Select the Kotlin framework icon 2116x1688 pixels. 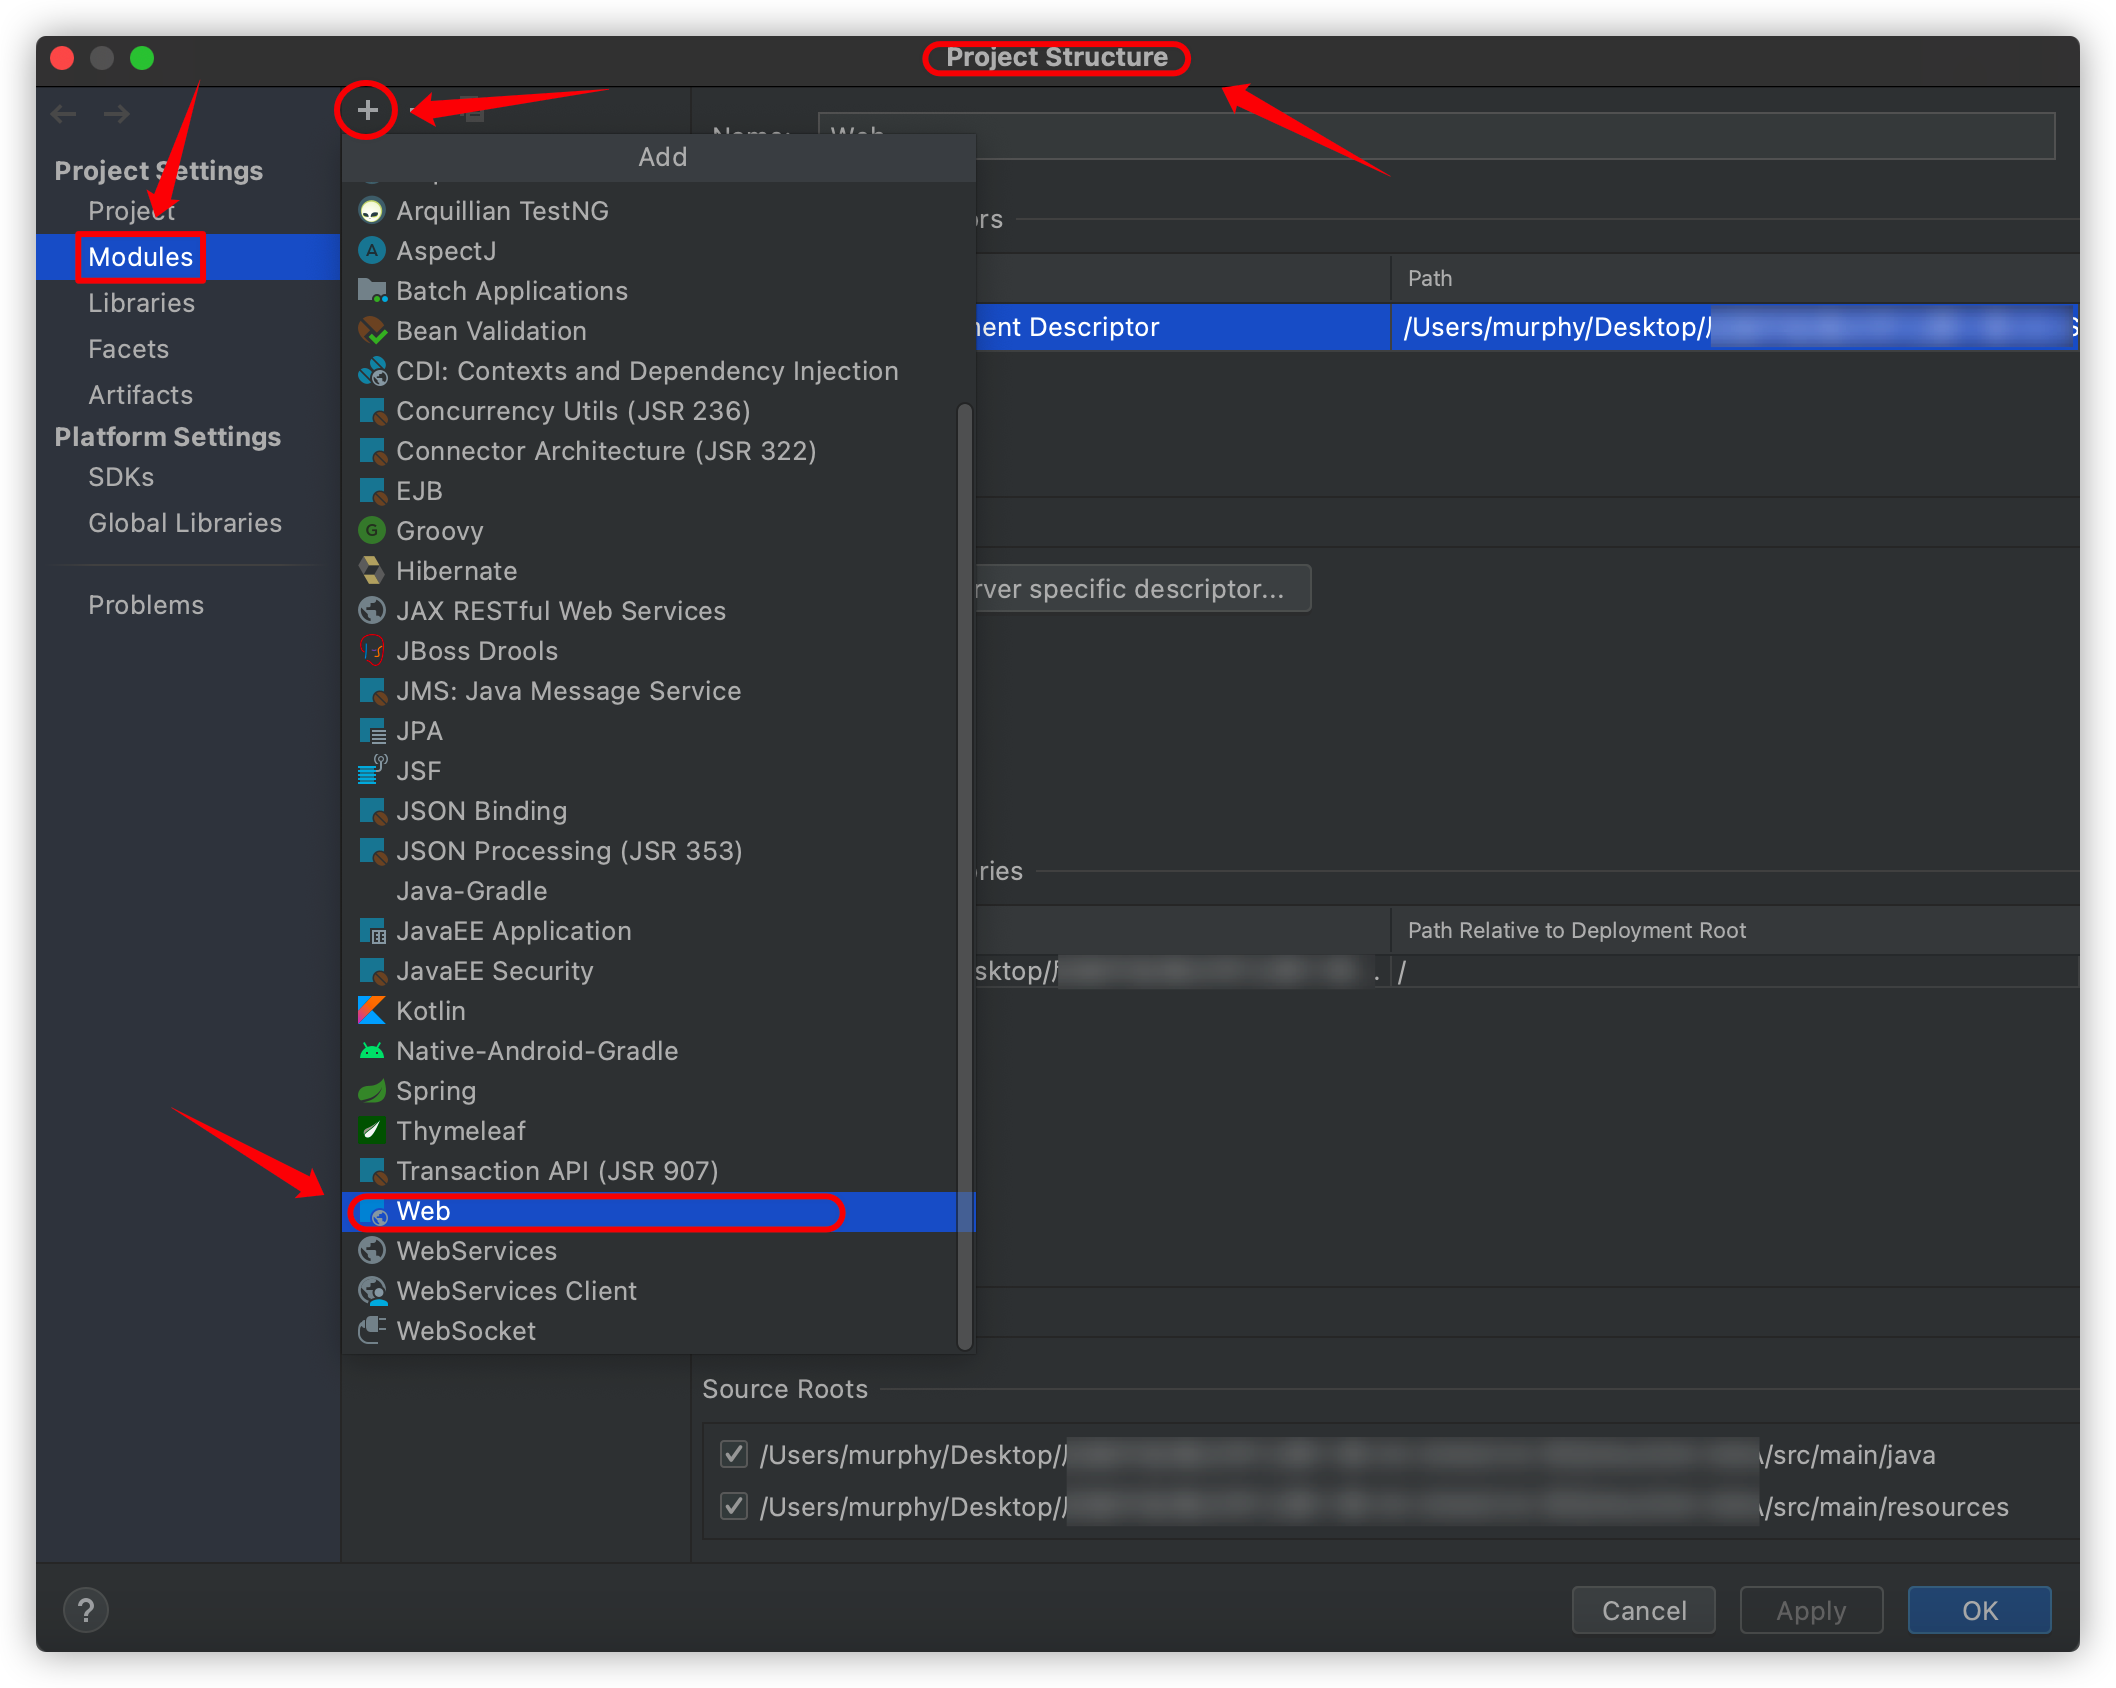pos(372,1011)
